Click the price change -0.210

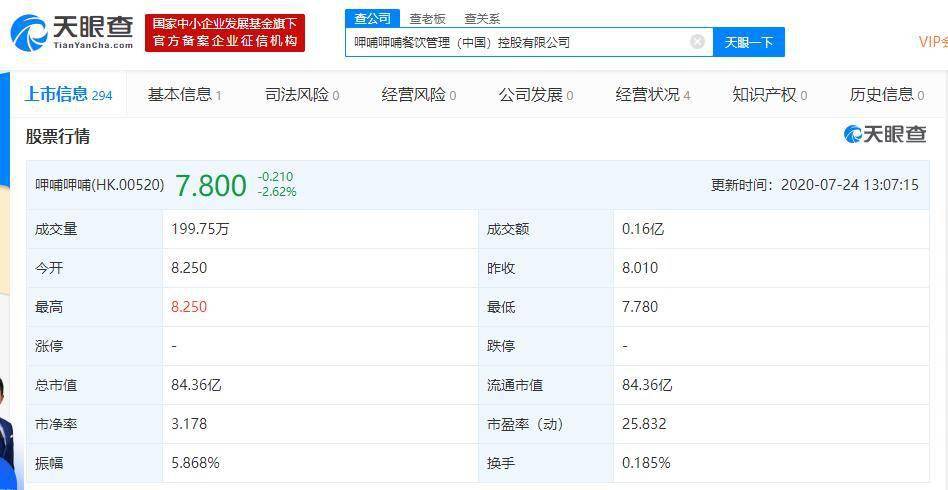click(275, 177)
